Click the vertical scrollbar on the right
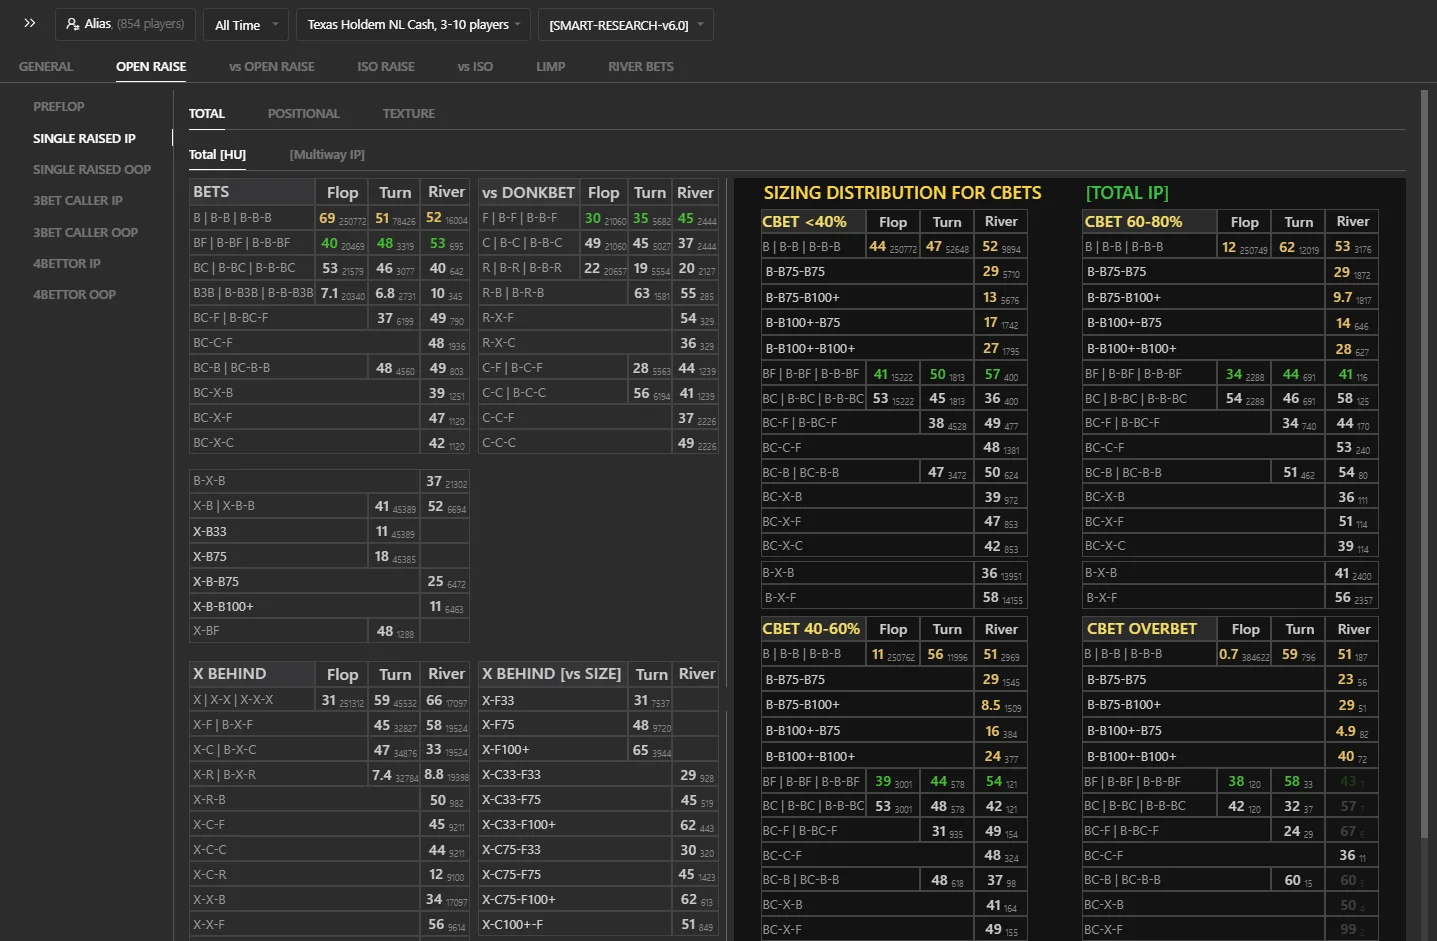Screen dimensions: 1437x941 tap(1425, 465)
